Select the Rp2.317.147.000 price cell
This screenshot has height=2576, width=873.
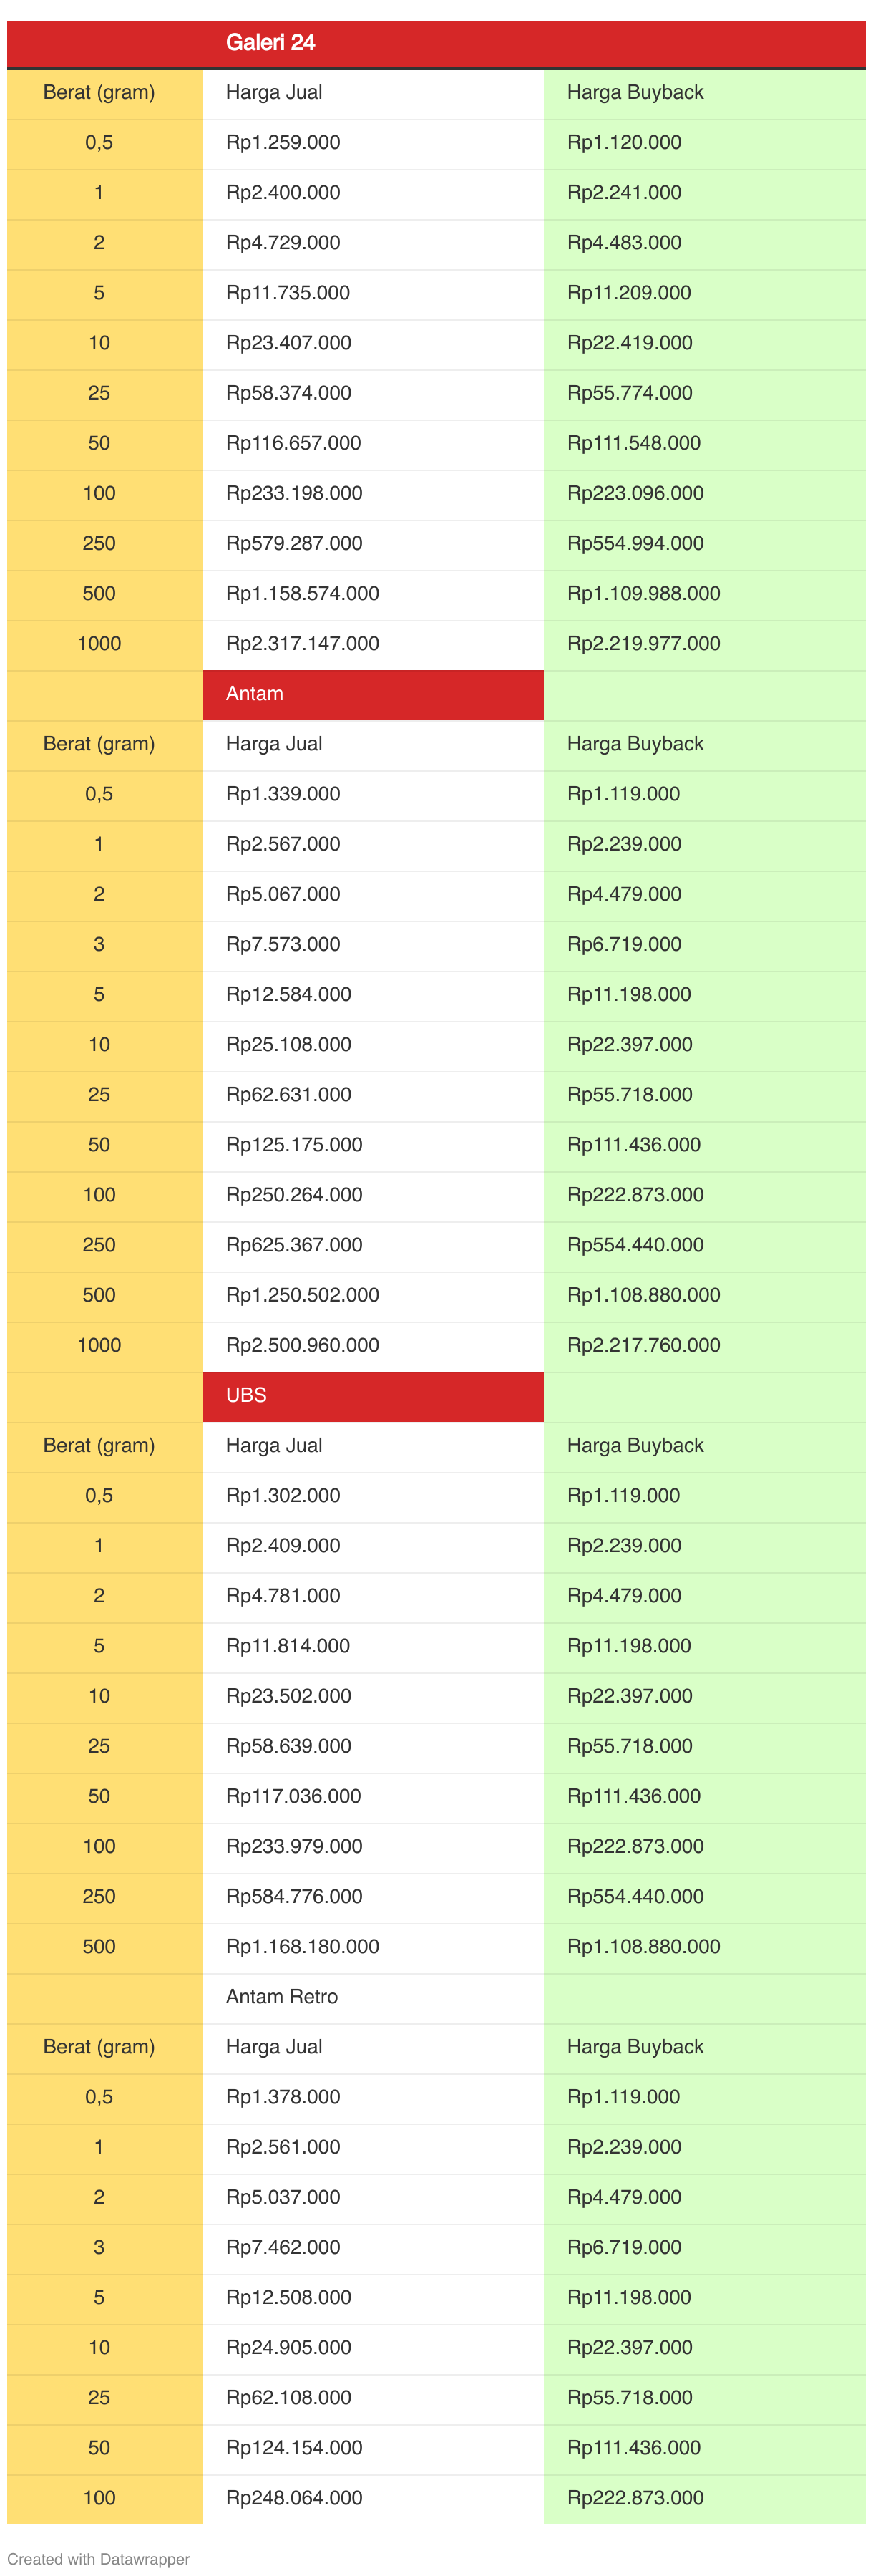pyautogui.click(x=302, y=644)
